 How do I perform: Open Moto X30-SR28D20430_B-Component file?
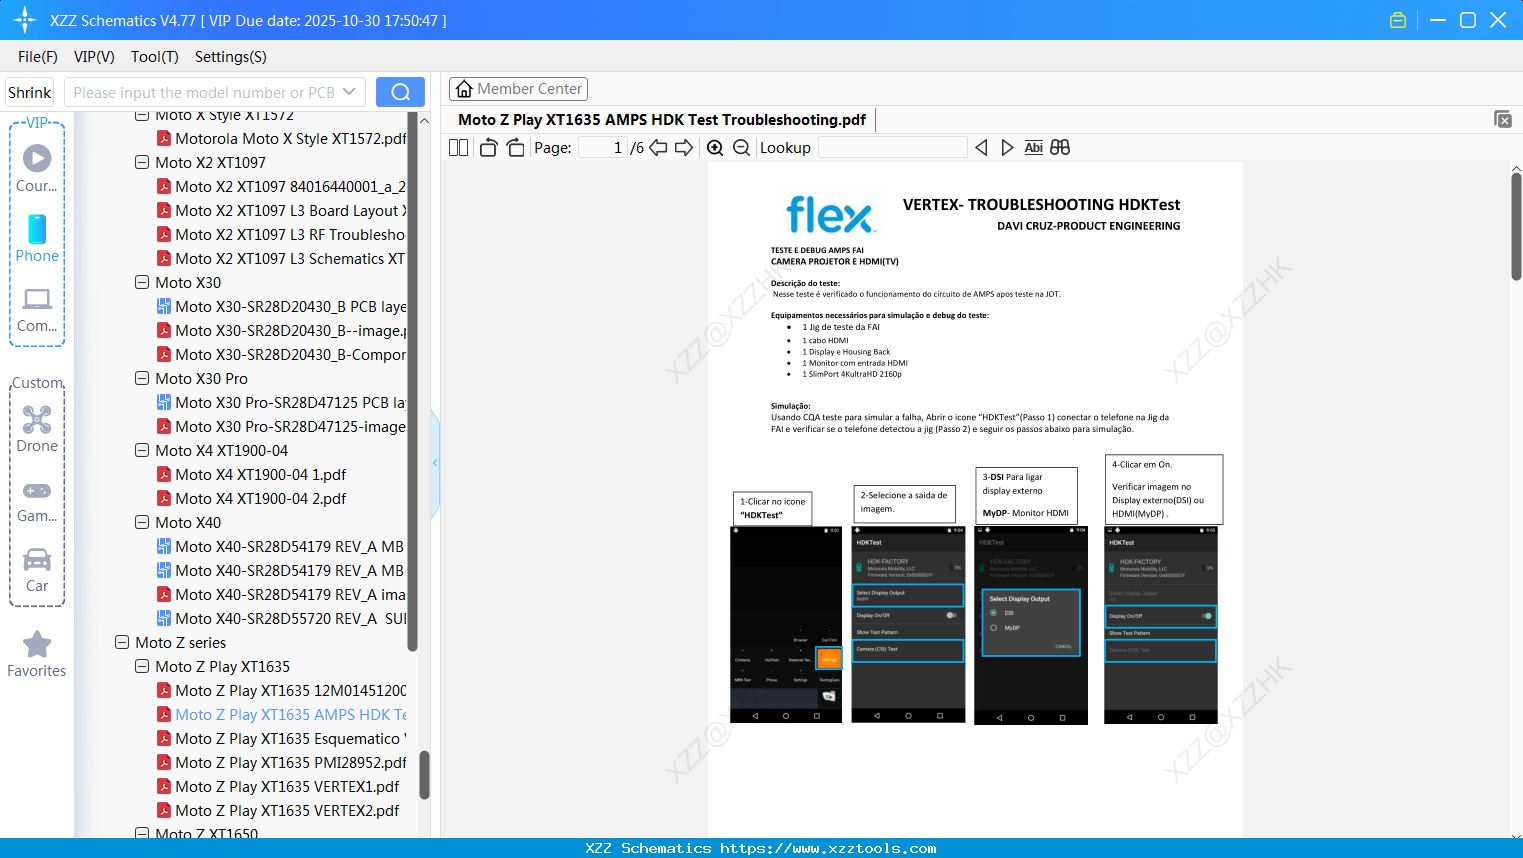pyautogui.click(x=282, y=354)
